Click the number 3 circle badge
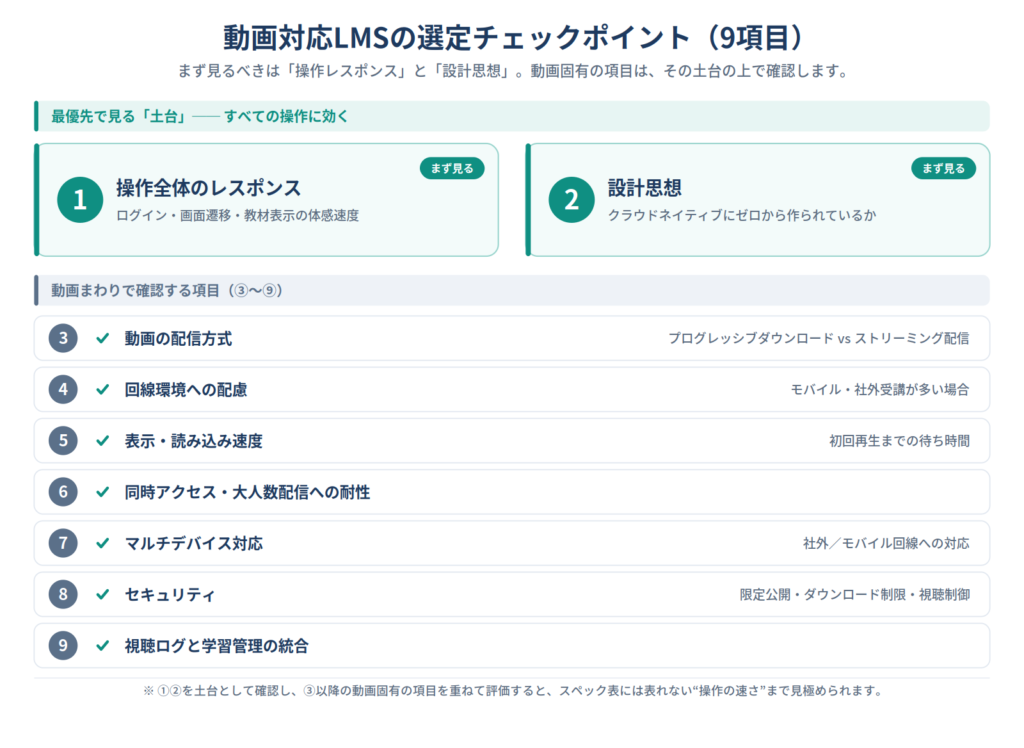Image resolution: width=1024 pixels, height=748 pixels. [63, 338]
